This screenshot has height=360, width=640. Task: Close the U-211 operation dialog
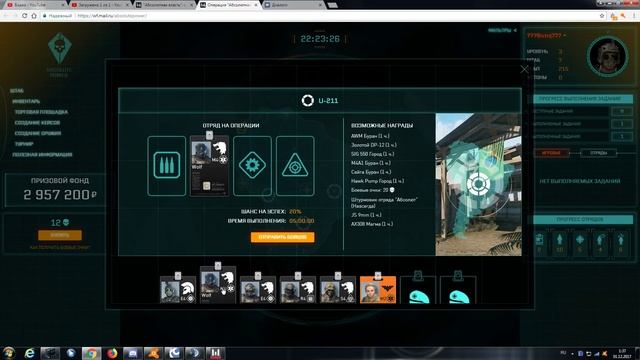pyautogui.click(x=524, y=69)
